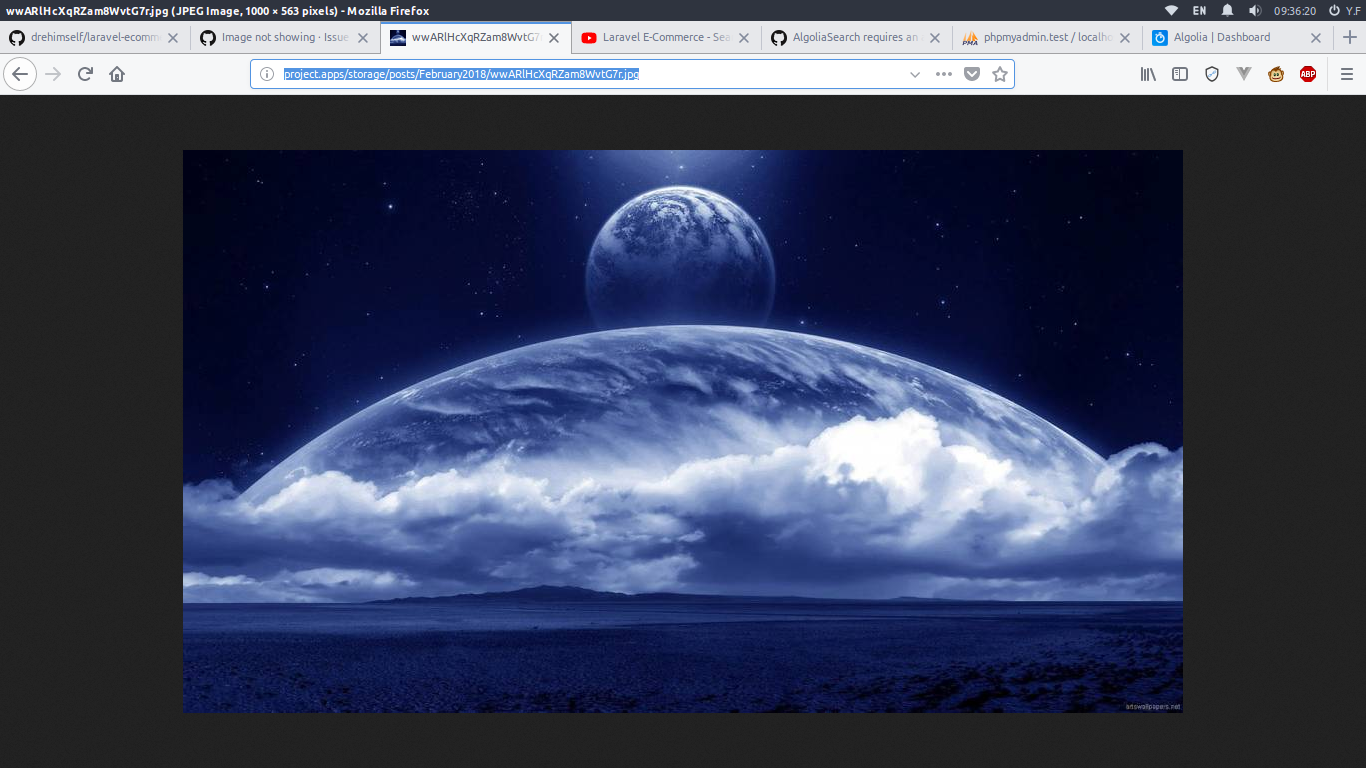Save page to Pocket
This screenshot has height=768, width=1366.
971,73
